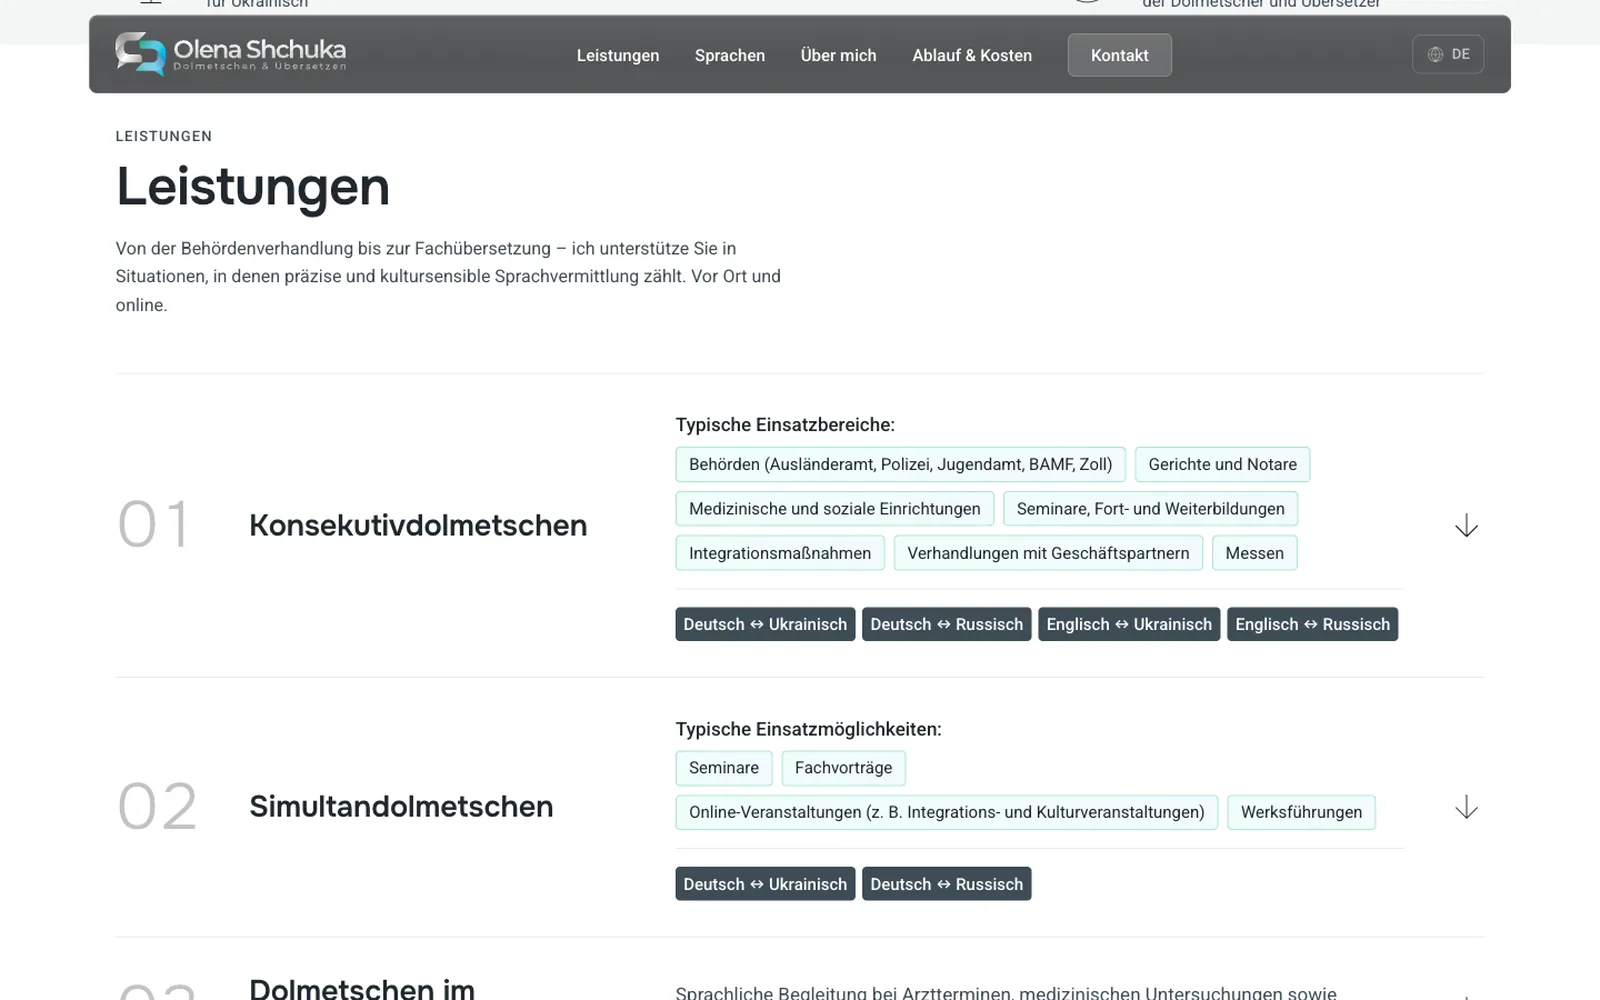This screenshot has height=1000, width=1600.
Task: Click the Behörden (Ausländeramt, Polizei…) tag
Action: tap(900, 464)
